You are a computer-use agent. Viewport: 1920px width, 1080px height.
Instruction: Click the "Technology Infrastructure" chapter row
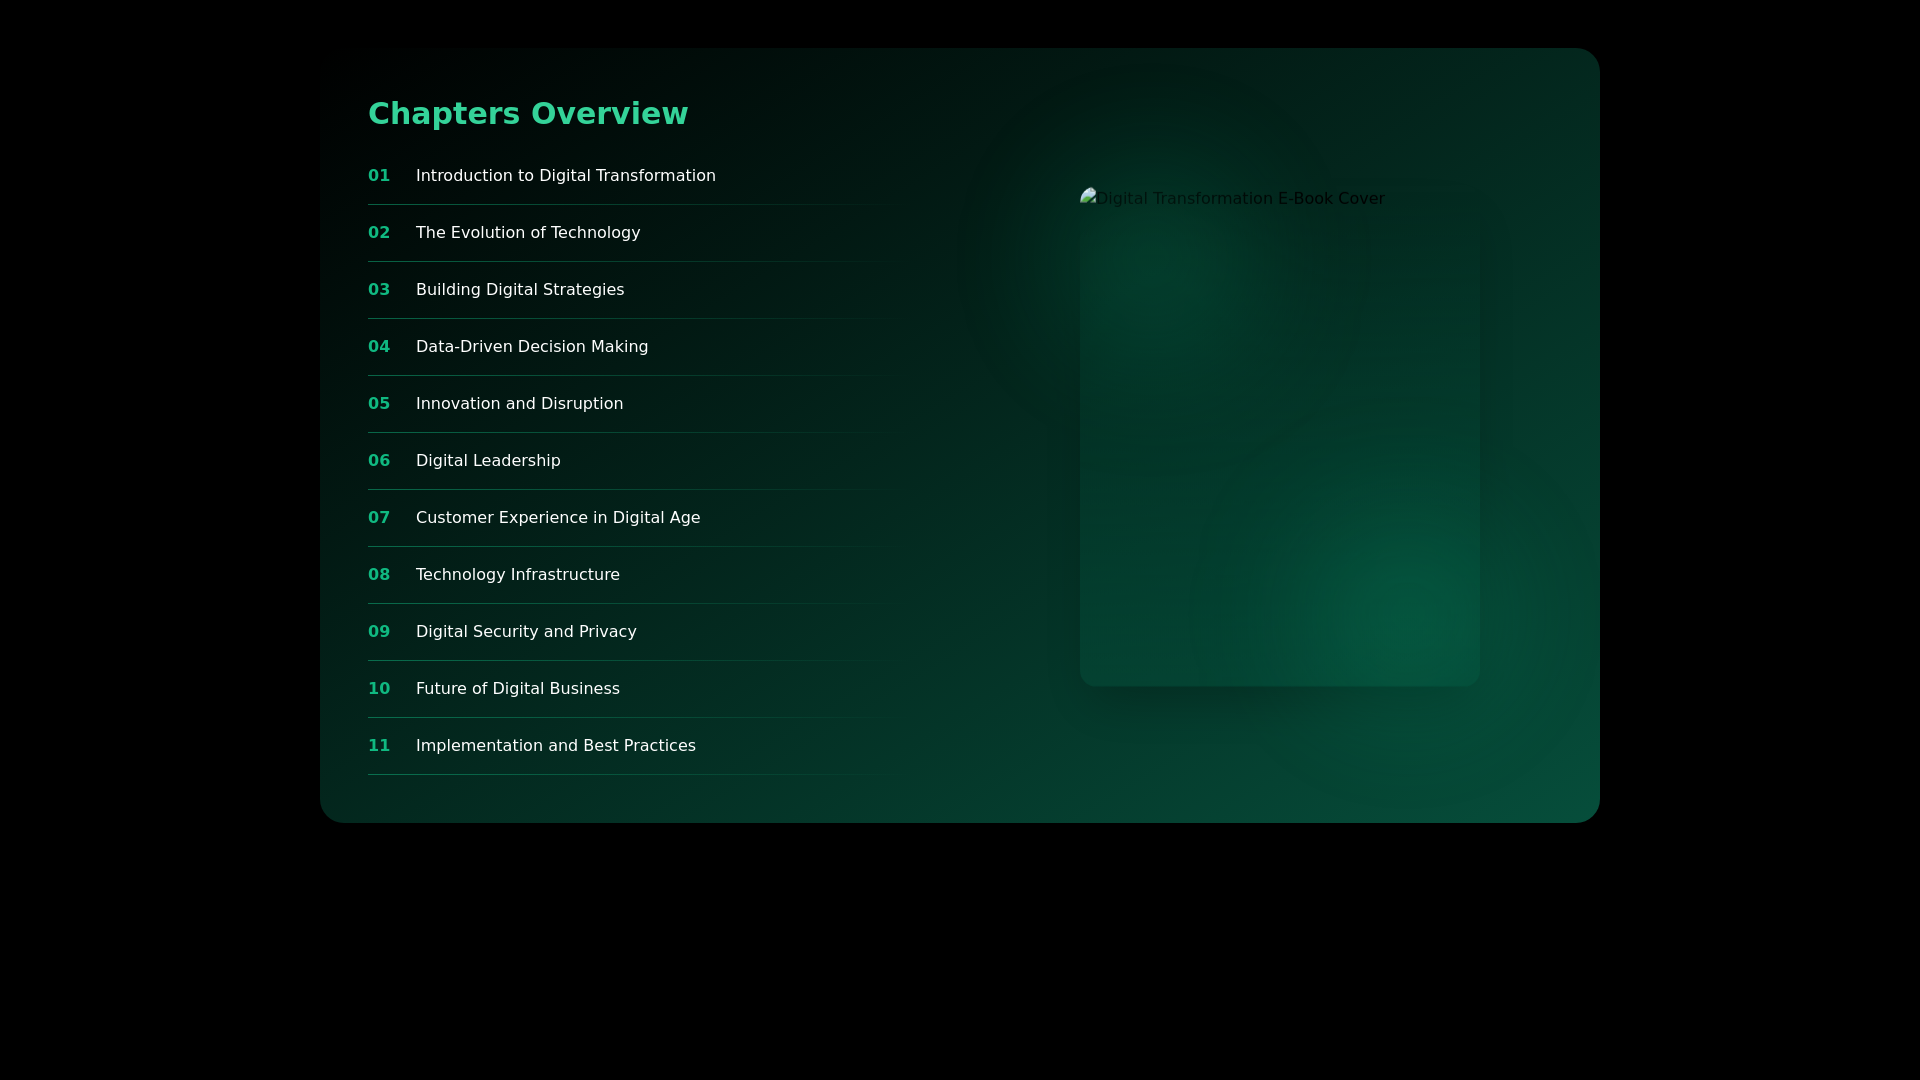517,574
